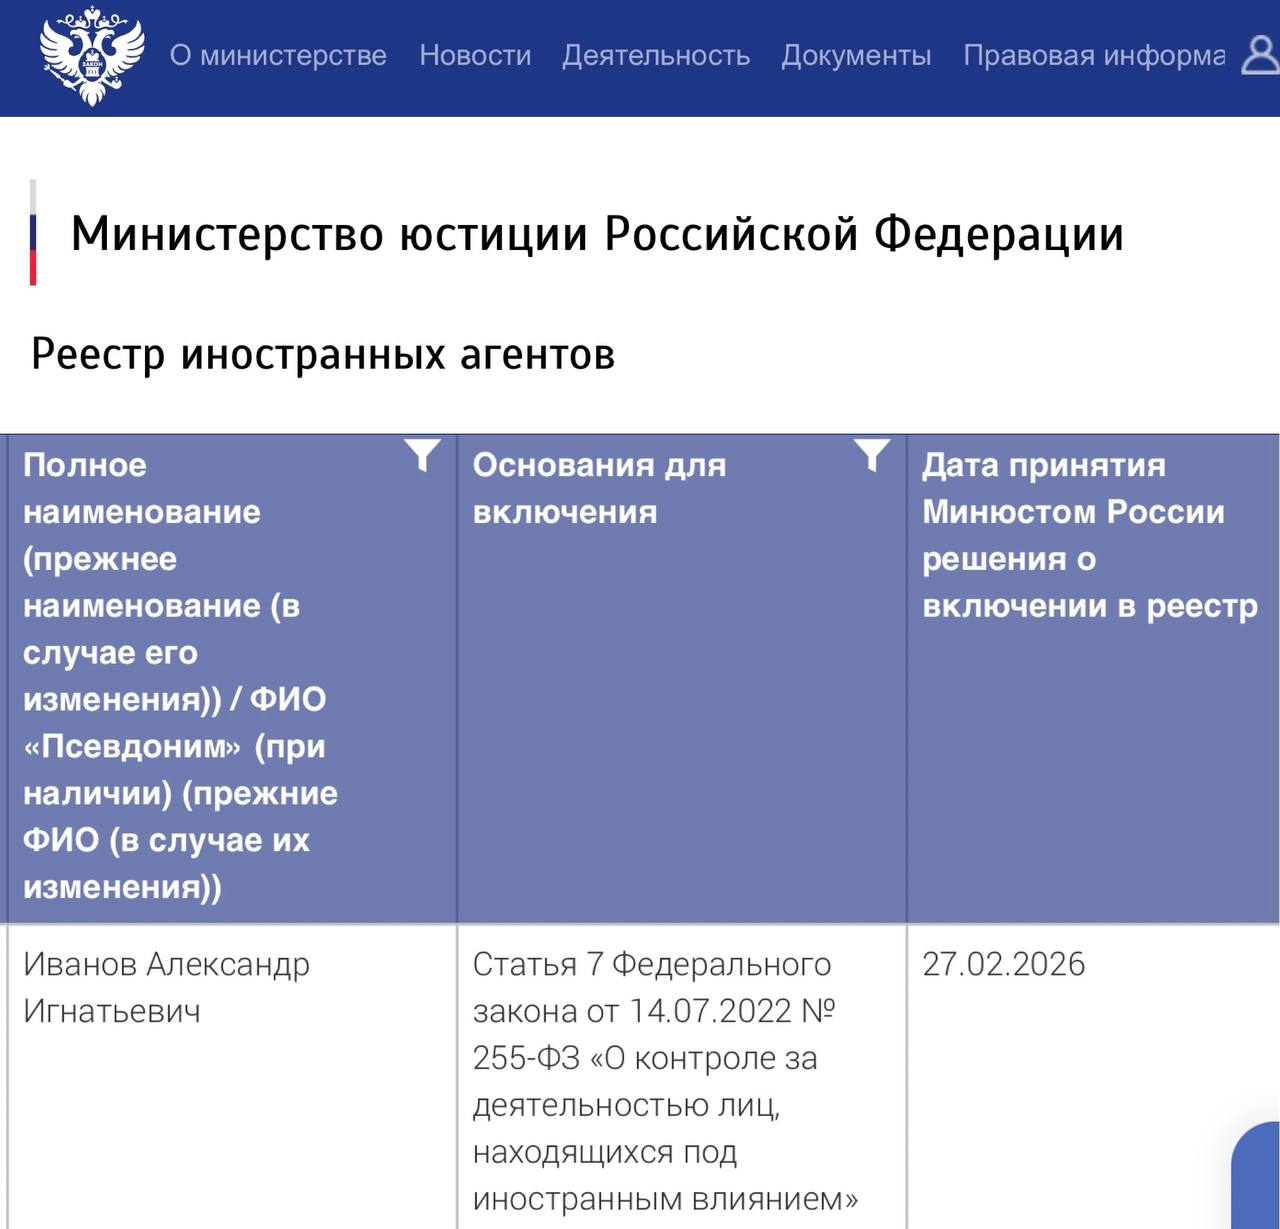Click the Реестр иностранных агентов title
The height and width of the screenshot is (1229, 1280).
tap(323, 354)
